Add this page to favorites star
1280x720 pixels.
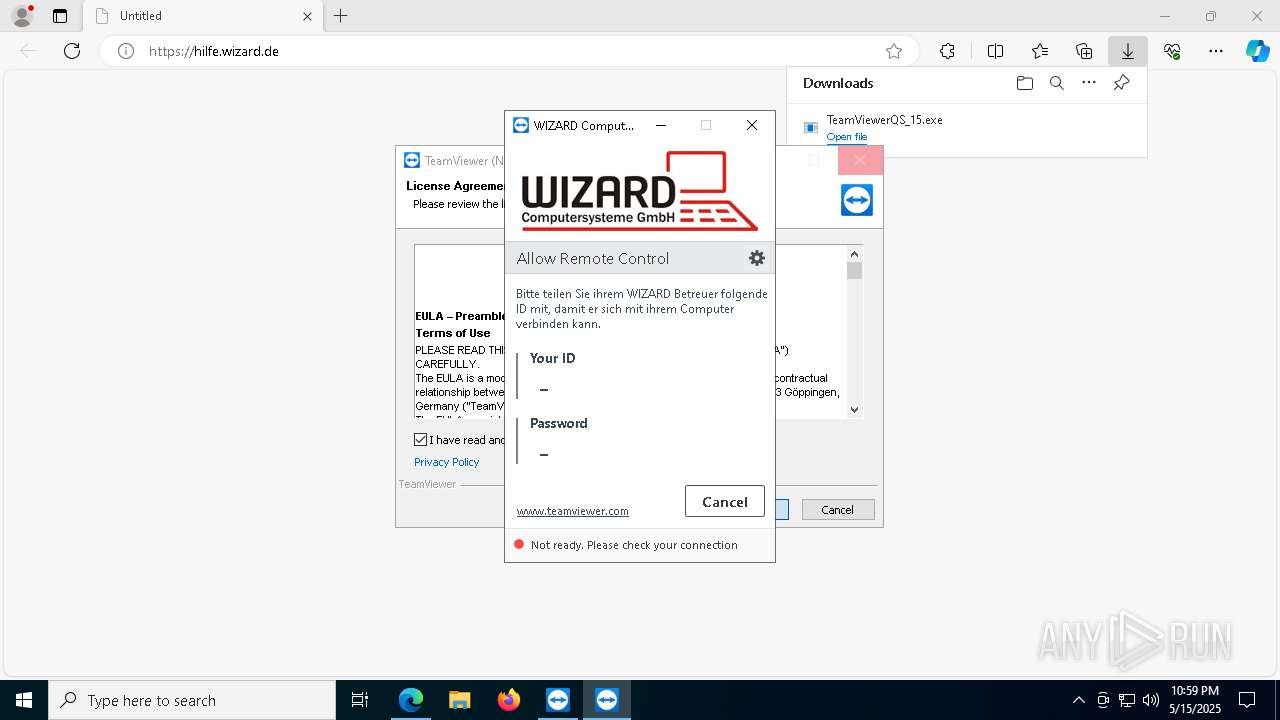[x=894, y=51]
